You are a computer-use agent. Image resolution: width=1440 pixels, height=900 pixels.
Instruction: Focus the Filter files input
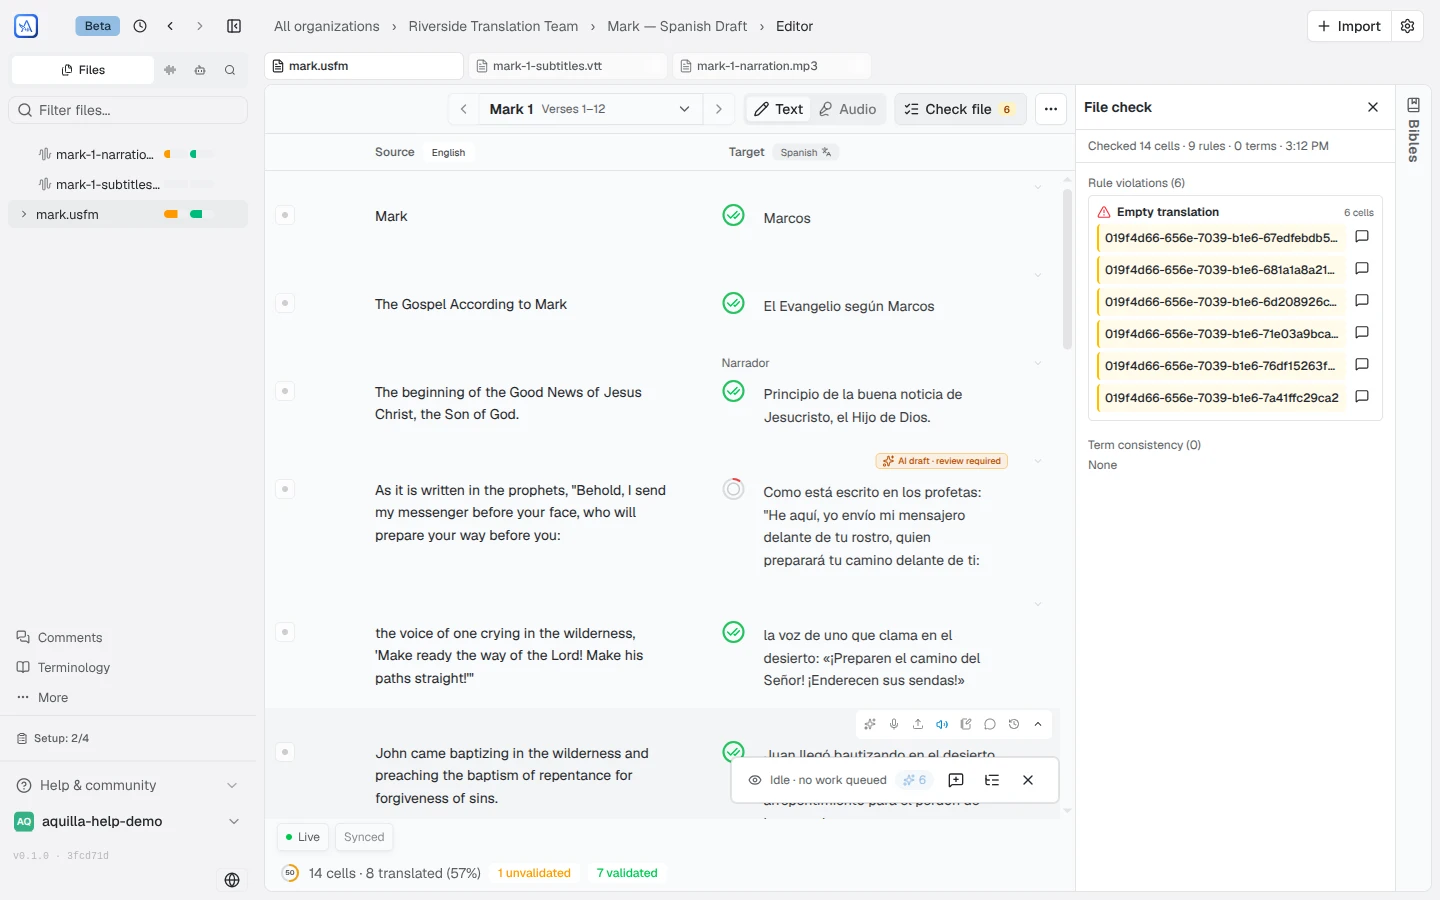point(128,110)
